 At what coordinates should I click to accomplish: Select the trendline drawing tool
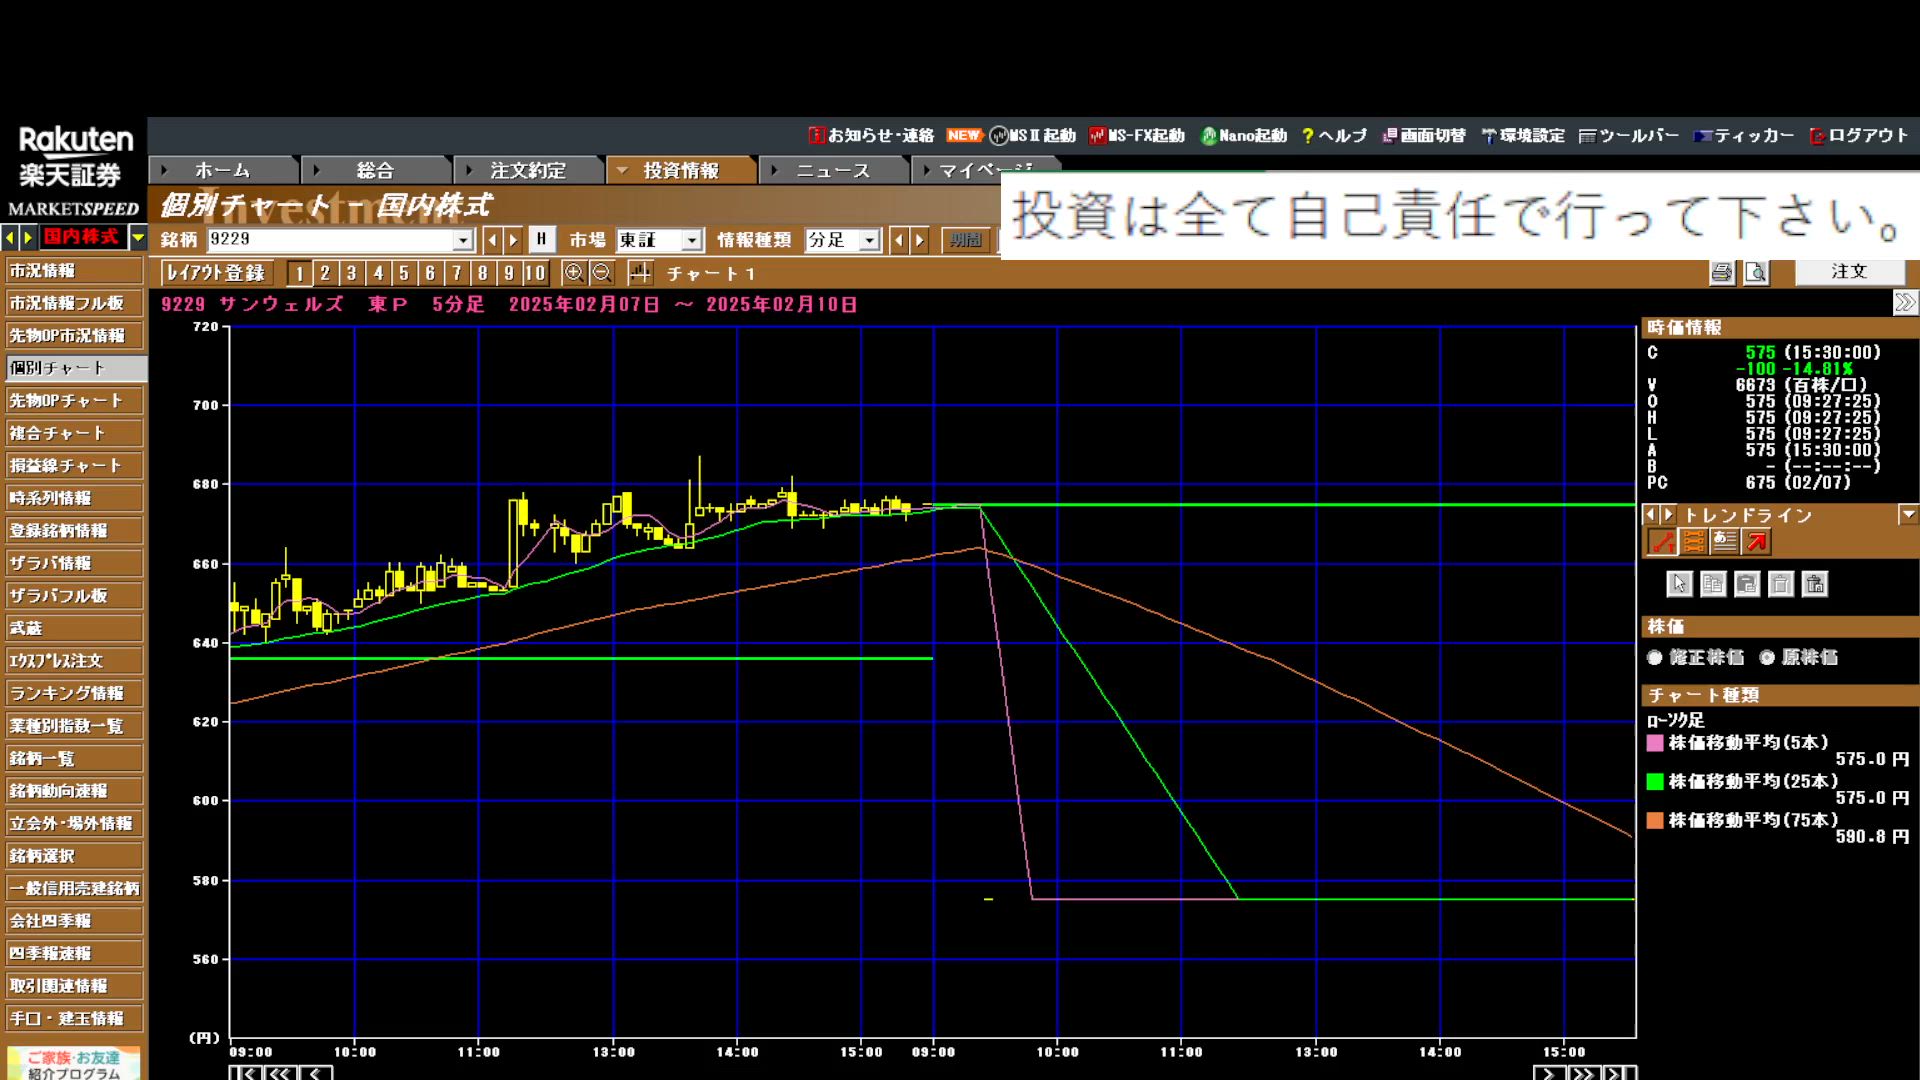pyautogui.click(x=1662, y=542)
